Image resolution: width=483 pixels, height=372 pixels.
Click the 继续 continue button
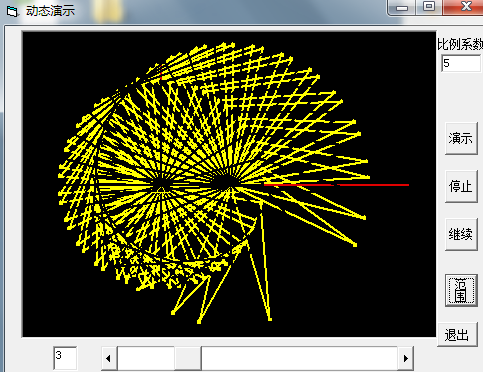[461, 234]
